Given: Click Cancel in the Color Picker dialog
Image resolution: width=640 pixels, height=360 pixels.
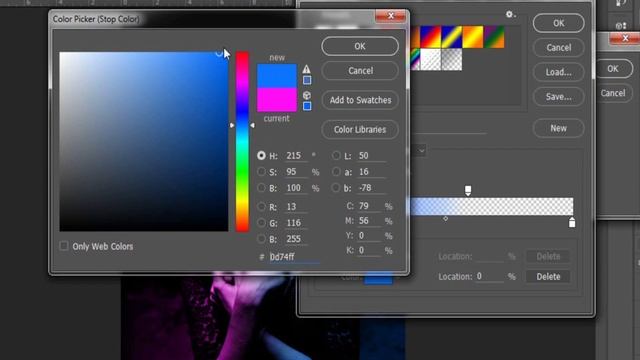Looking at the screenshot, I should coord(360,71).
